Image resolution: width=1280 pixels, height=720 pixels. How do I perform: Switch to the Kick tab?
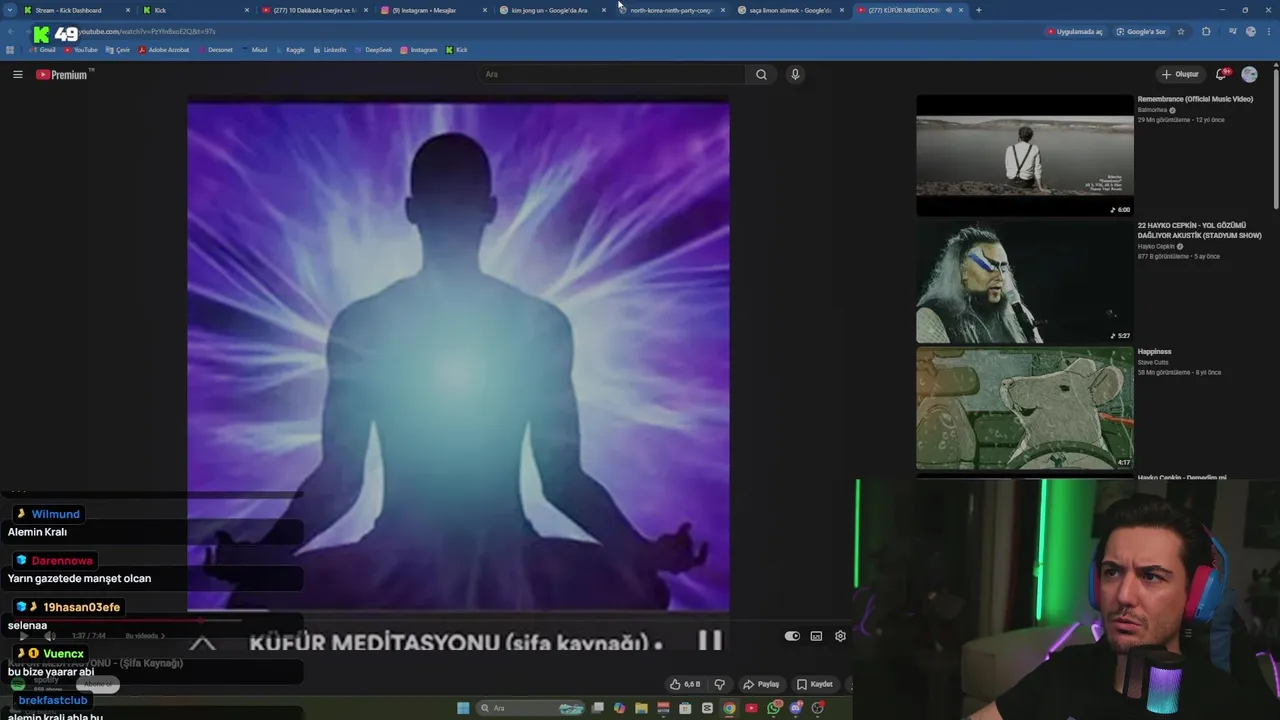(x=195, y=10)
